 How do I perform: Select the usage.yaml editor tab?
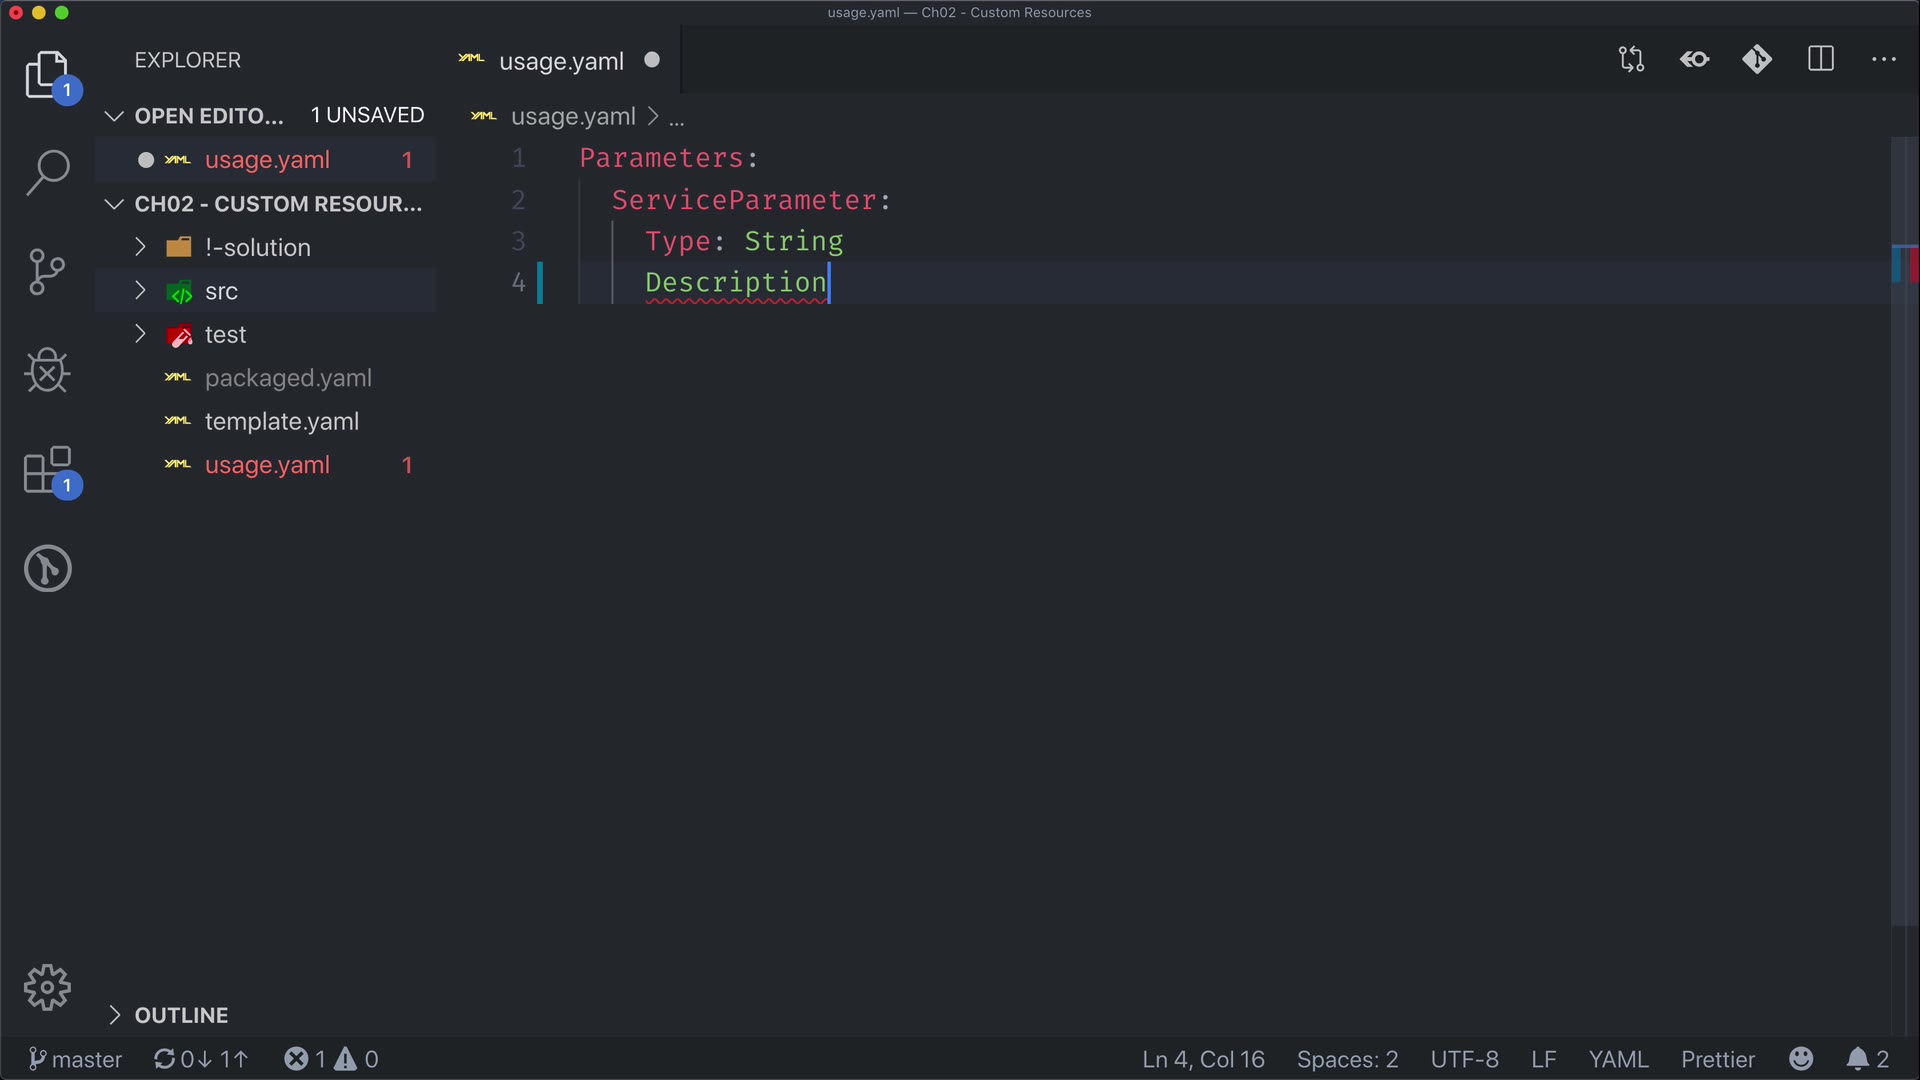pos(560,61)
